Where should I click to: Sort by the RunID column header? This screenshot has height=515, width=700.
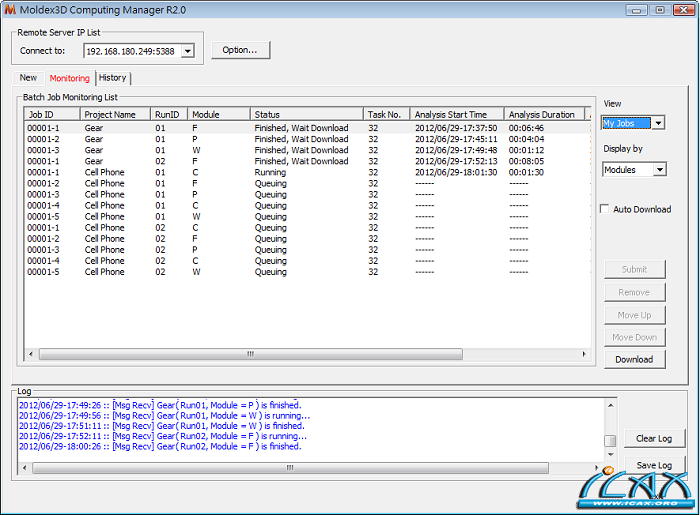pyautogui.click(x=169, y=114)
